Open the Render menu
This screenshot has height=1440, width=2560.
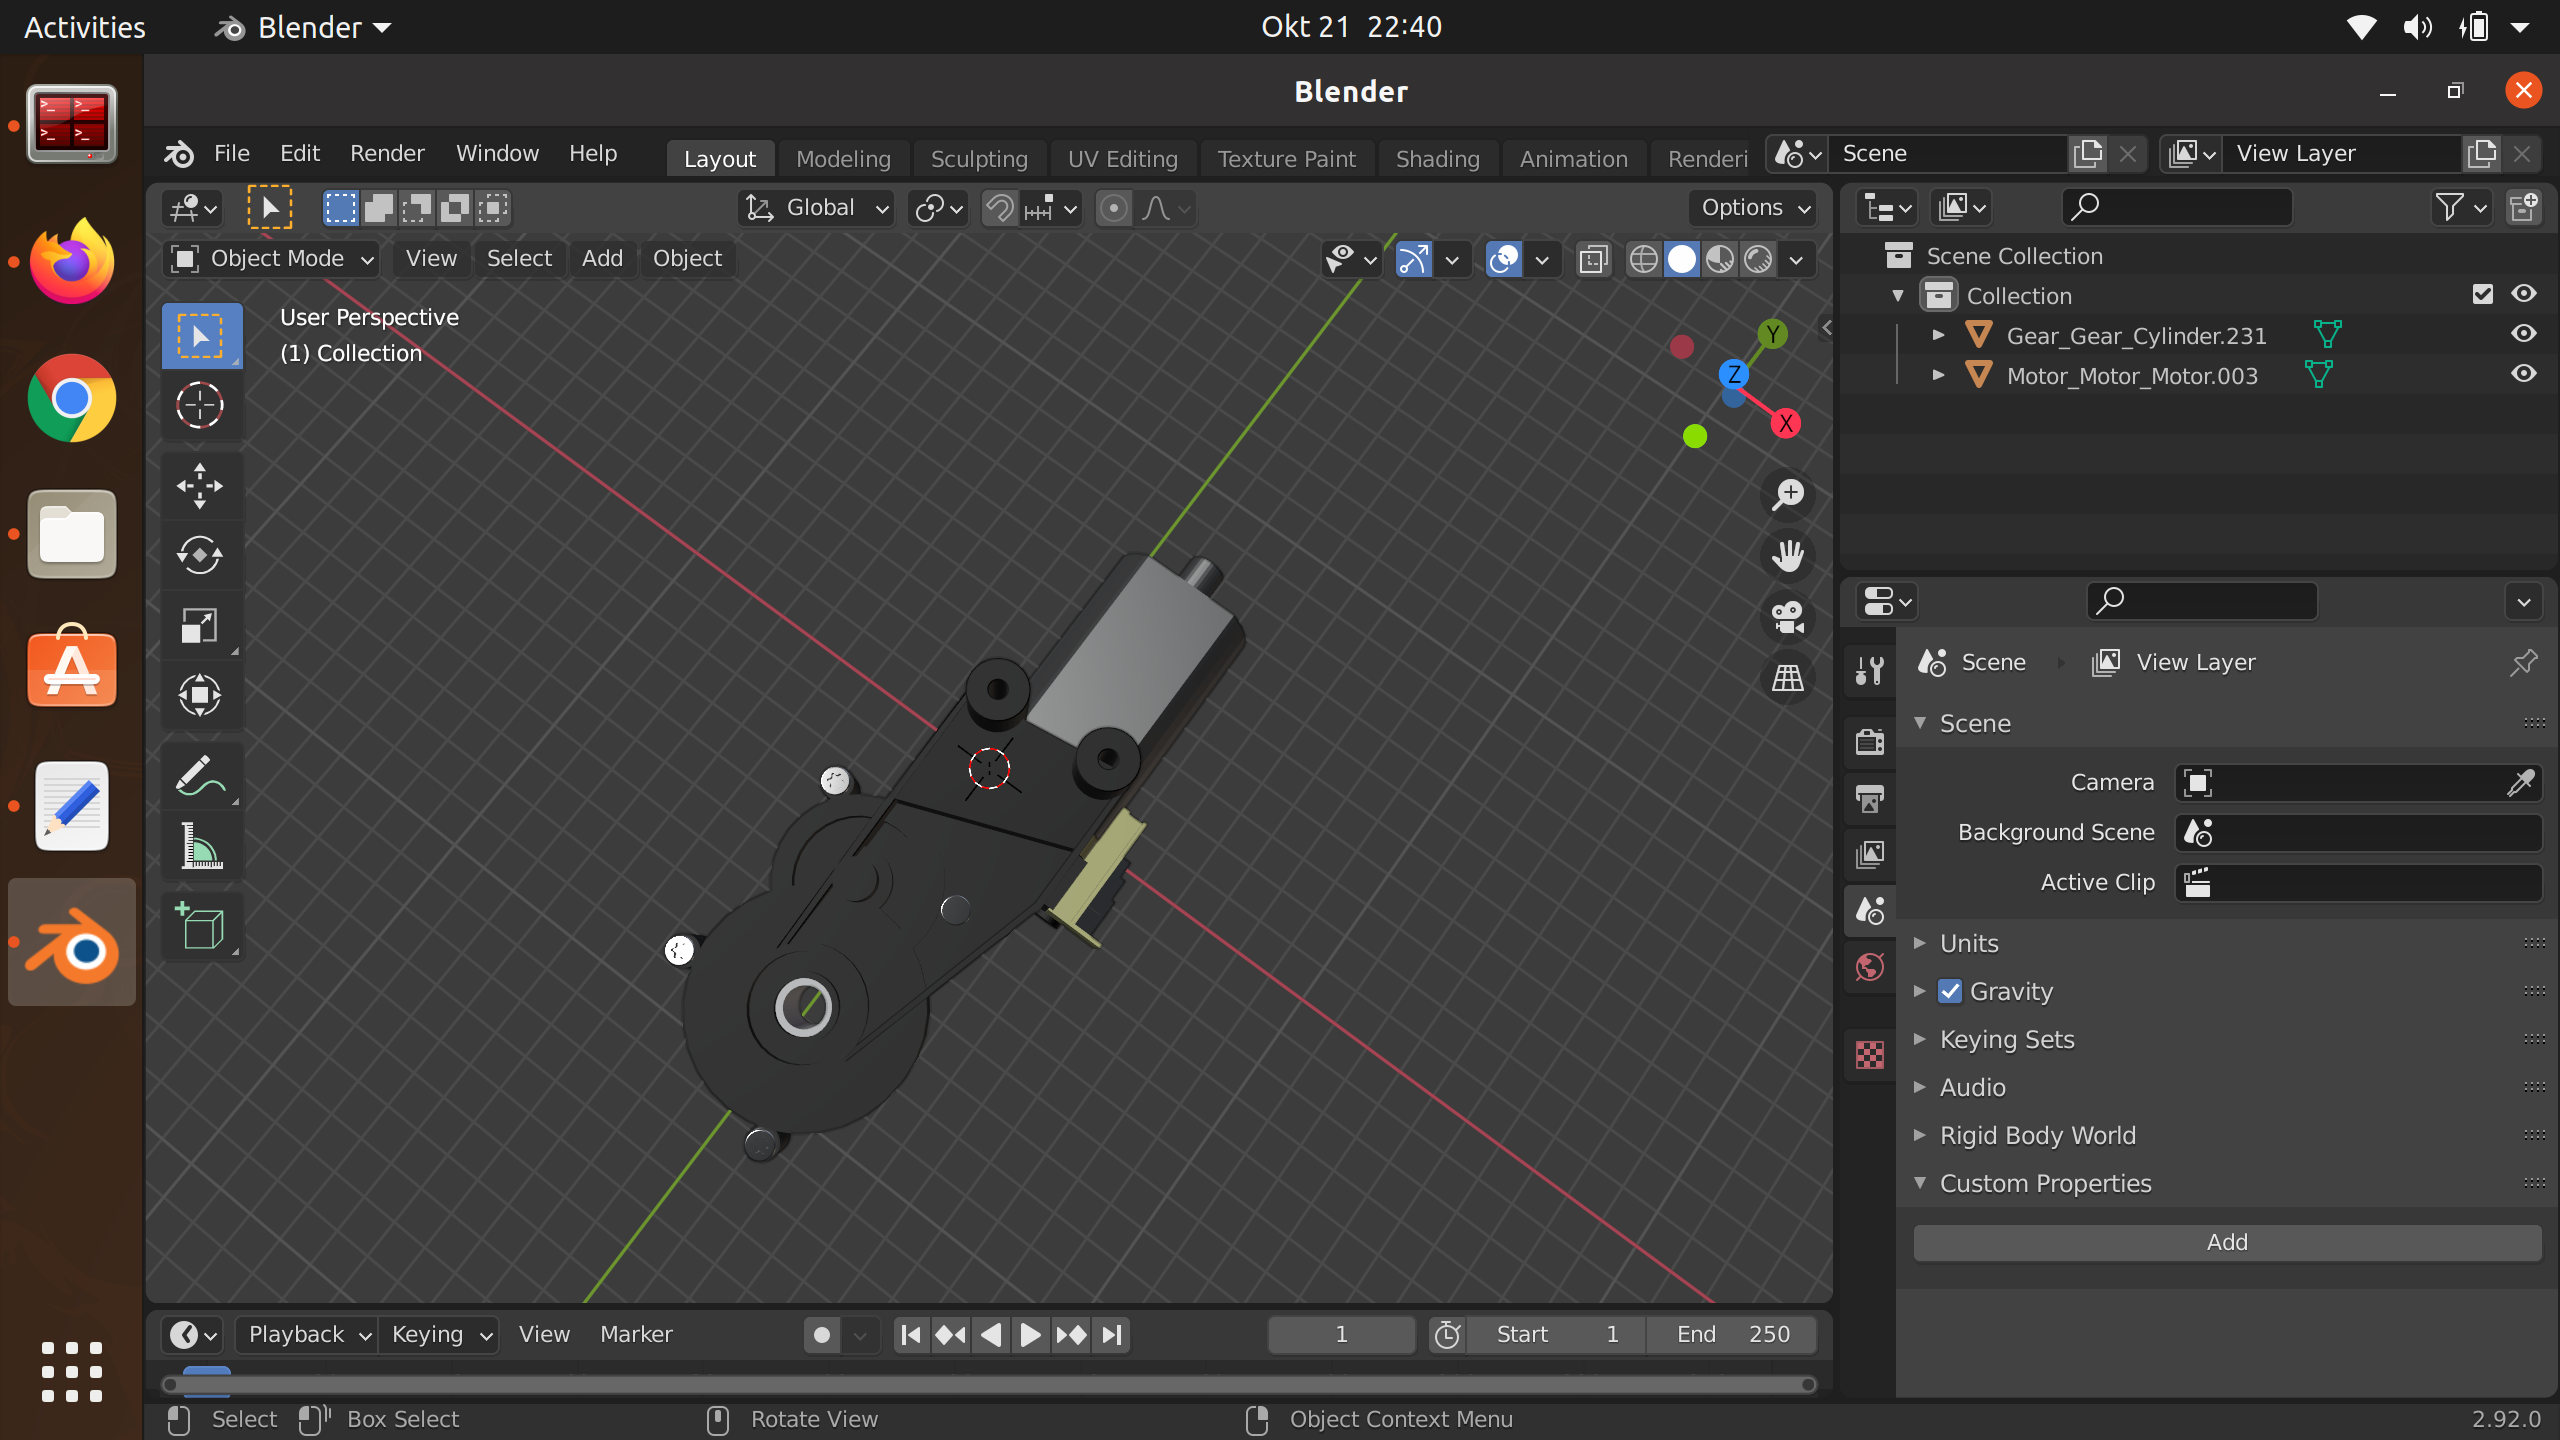(387, 153)
